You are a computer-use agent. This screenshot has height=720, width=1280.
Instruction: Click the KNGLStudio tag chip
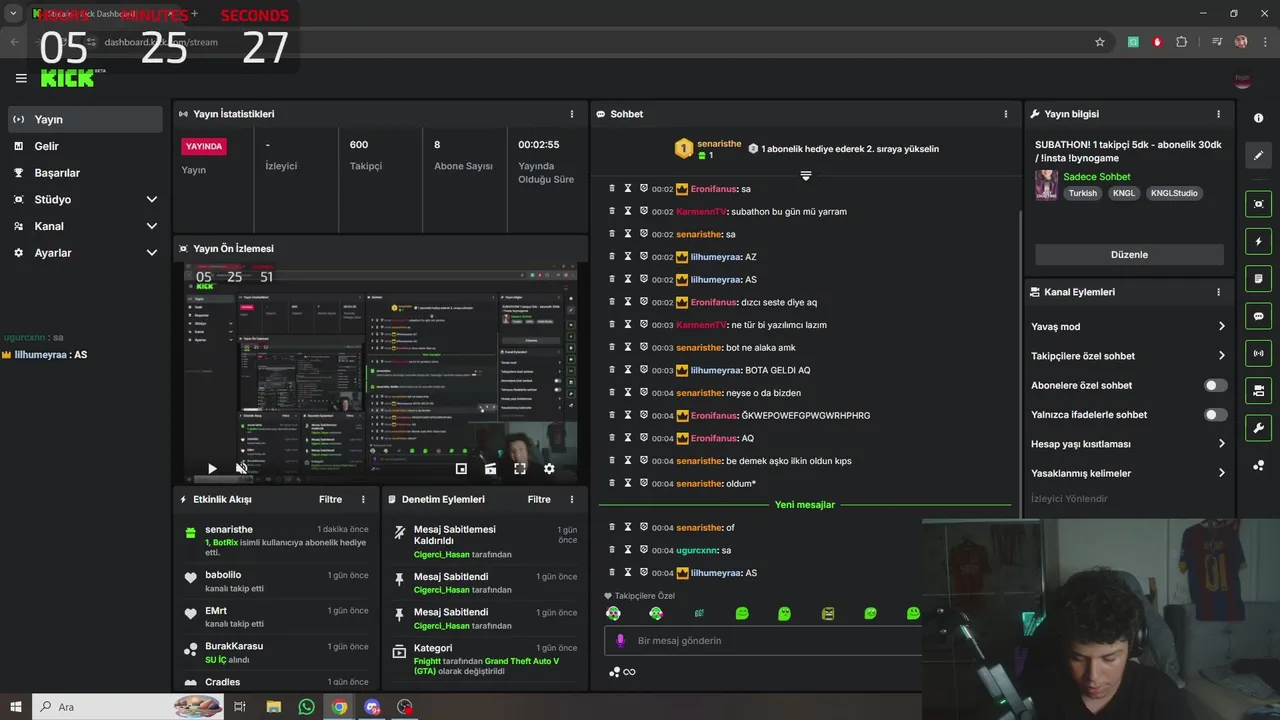1173,193
